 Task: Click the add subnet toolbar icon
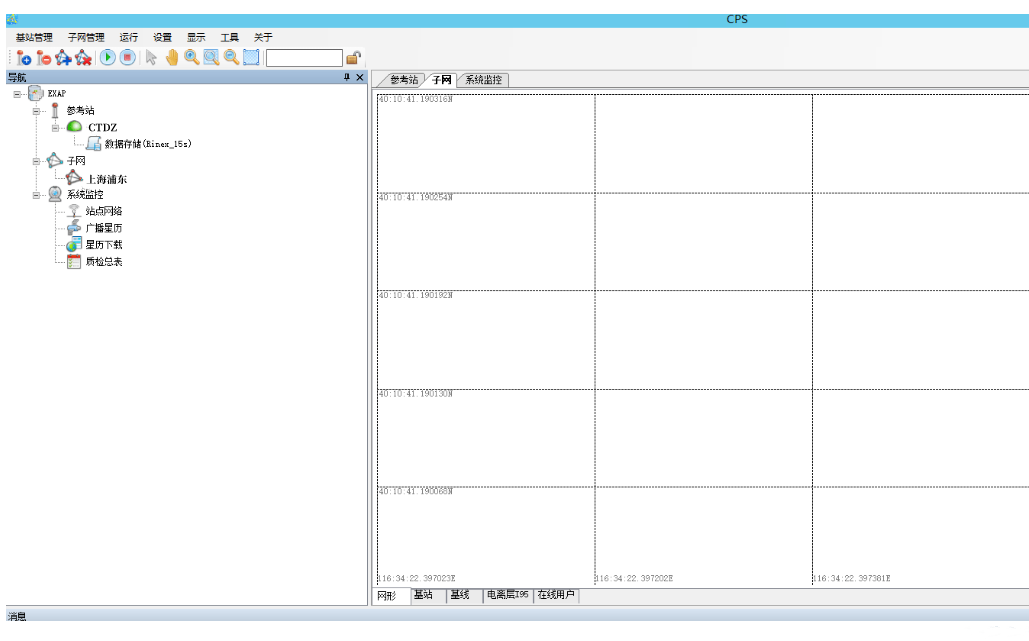pos(64,58)
